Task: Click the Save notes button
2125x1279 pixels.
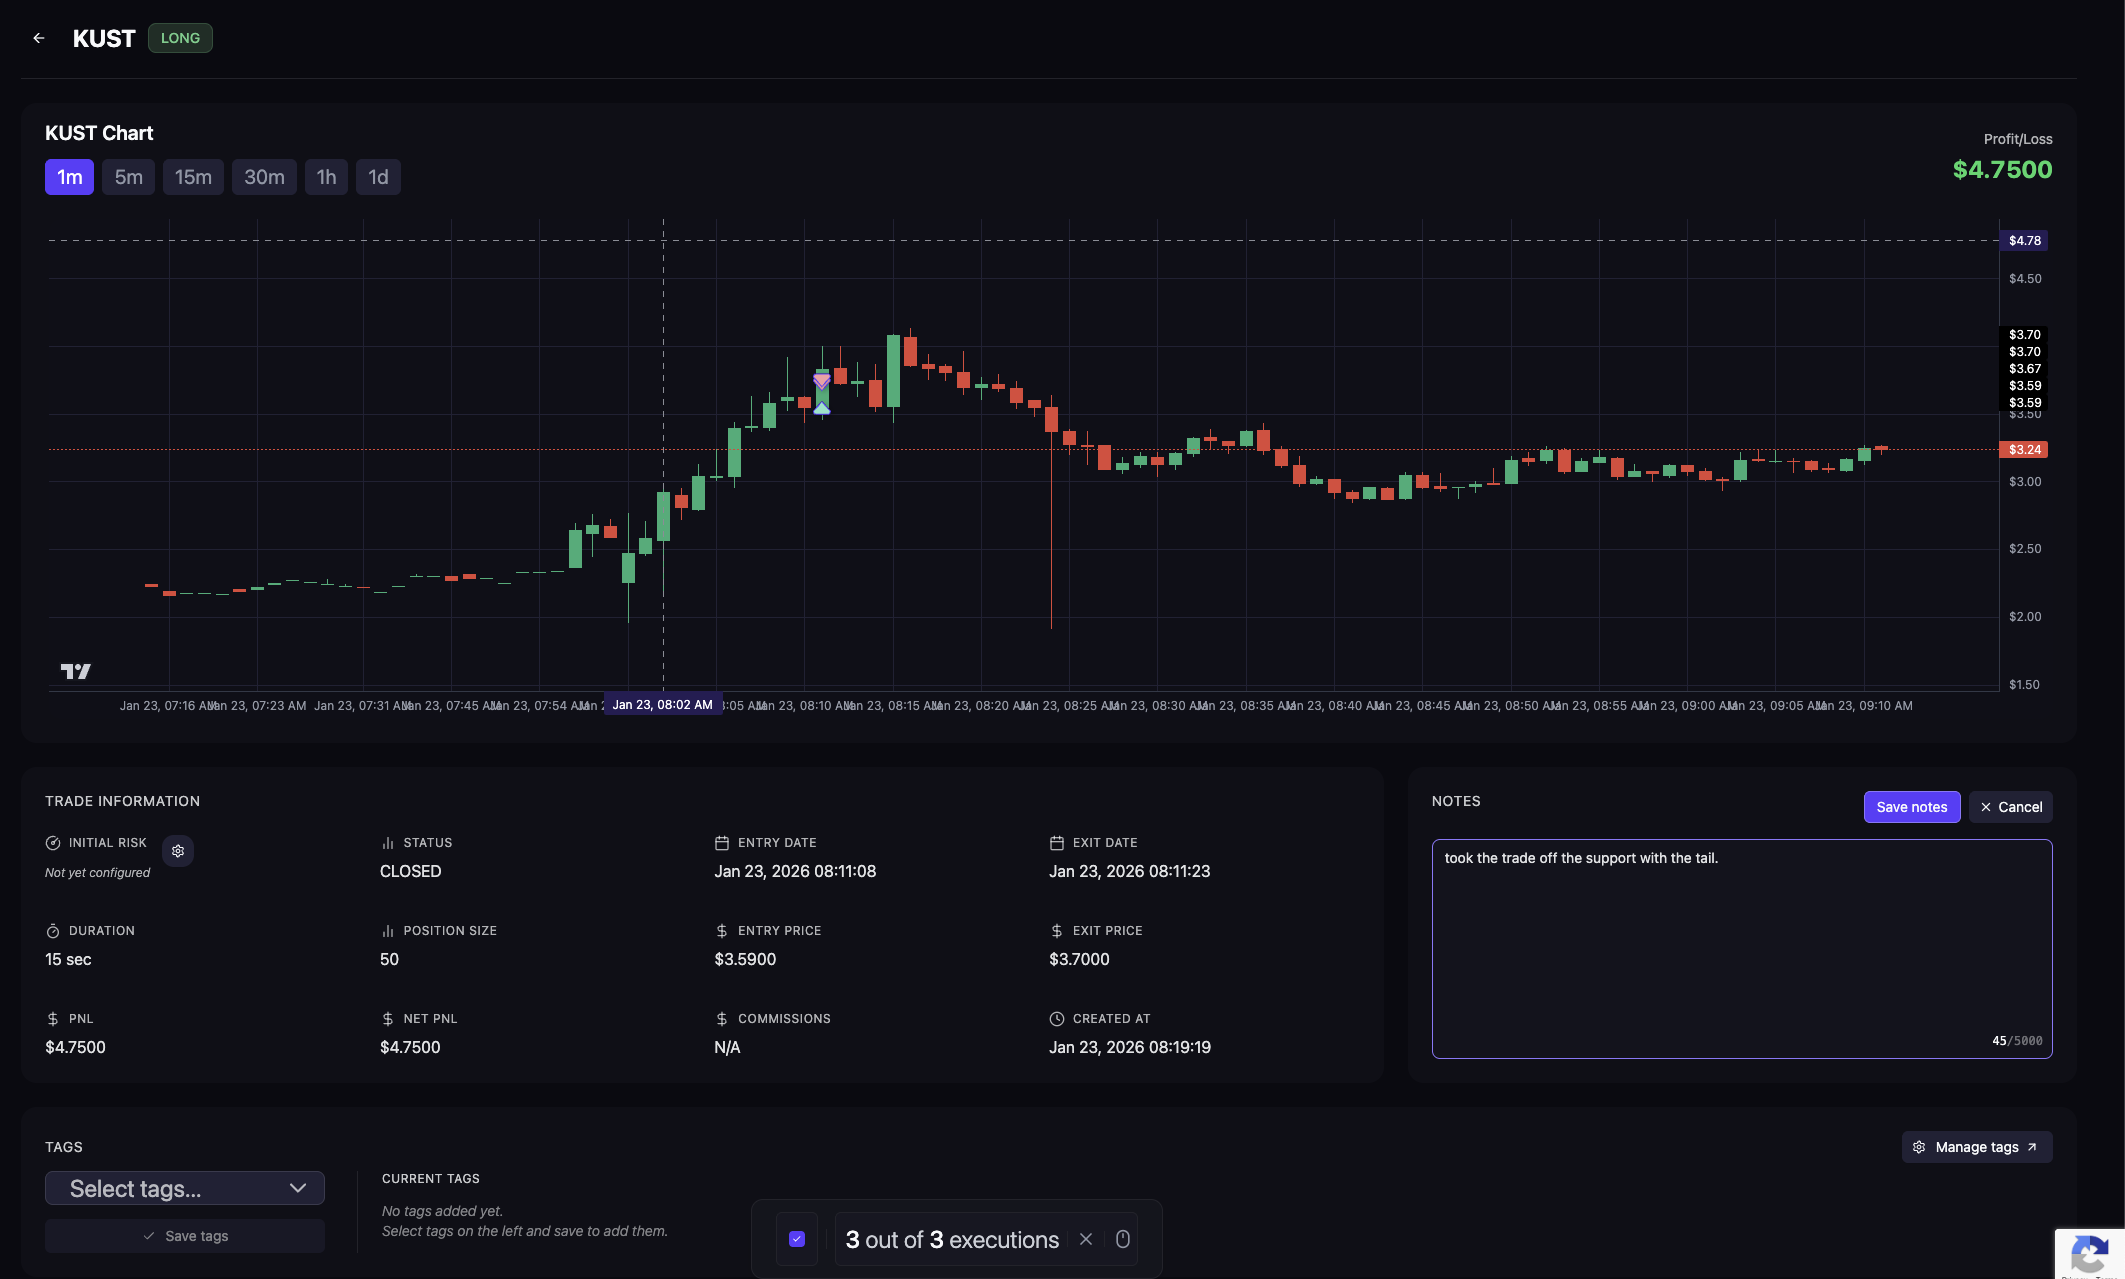Action: 1911,807
